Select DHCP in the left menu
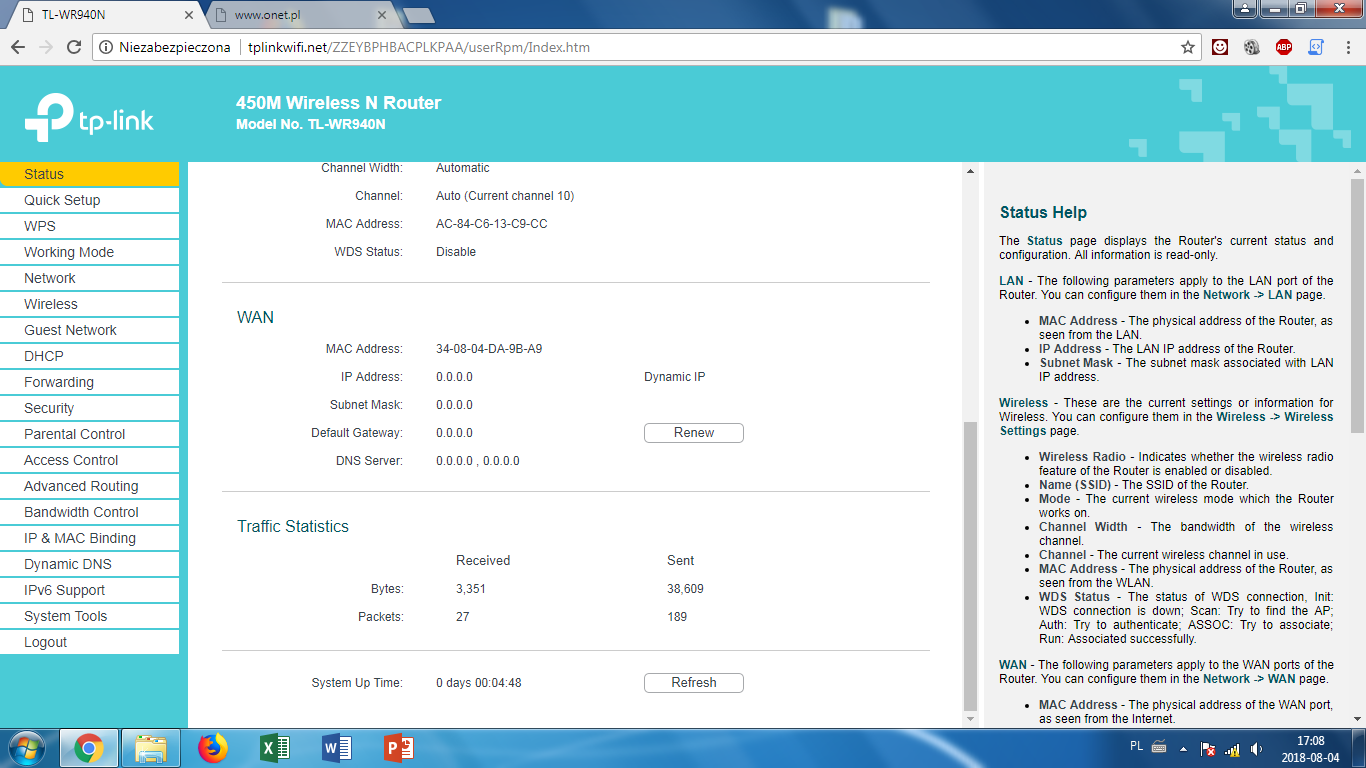 pos(44,356)
